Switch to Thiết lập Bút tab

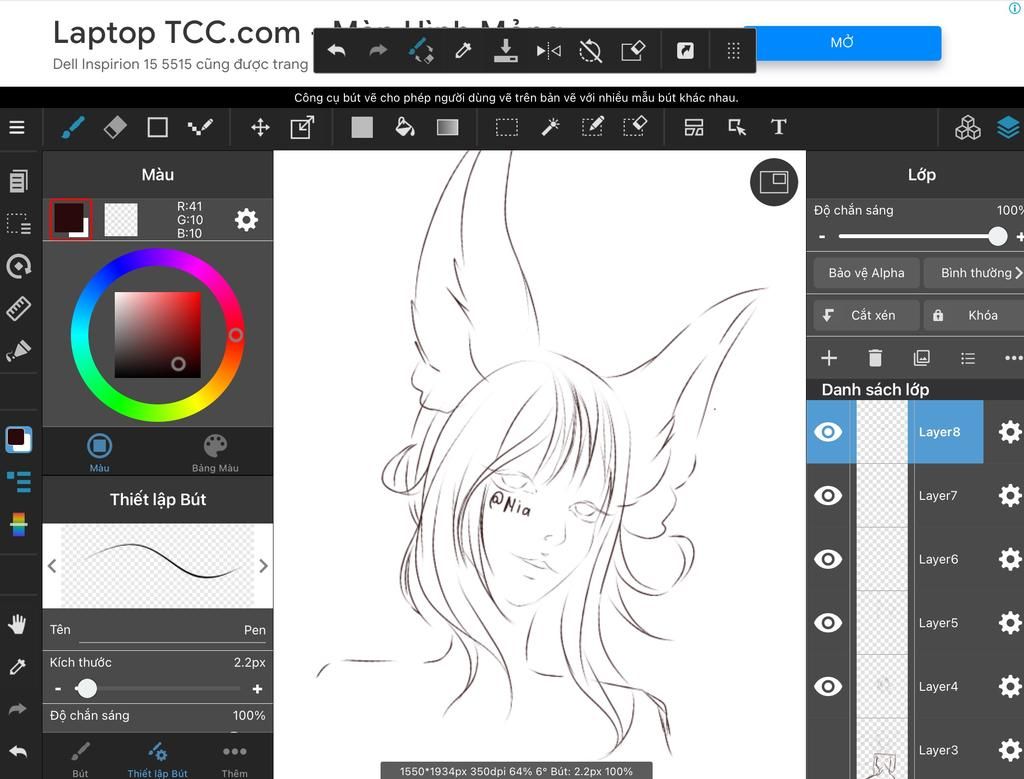pyautogui.click(x=157, y=759)
